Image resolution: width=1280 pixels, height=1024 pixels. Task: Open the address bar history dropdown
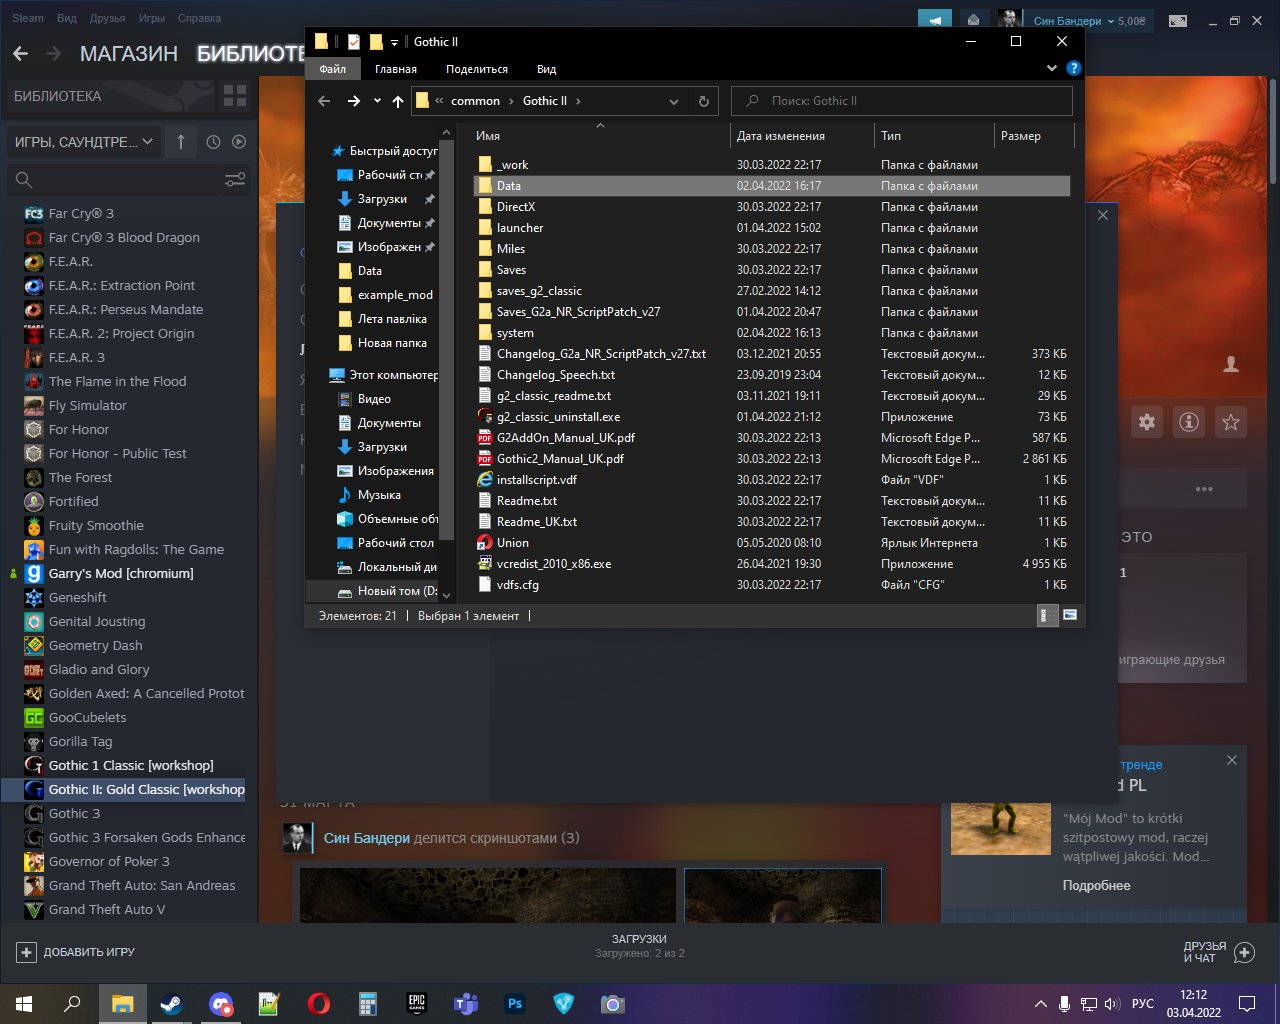(674, 101)
